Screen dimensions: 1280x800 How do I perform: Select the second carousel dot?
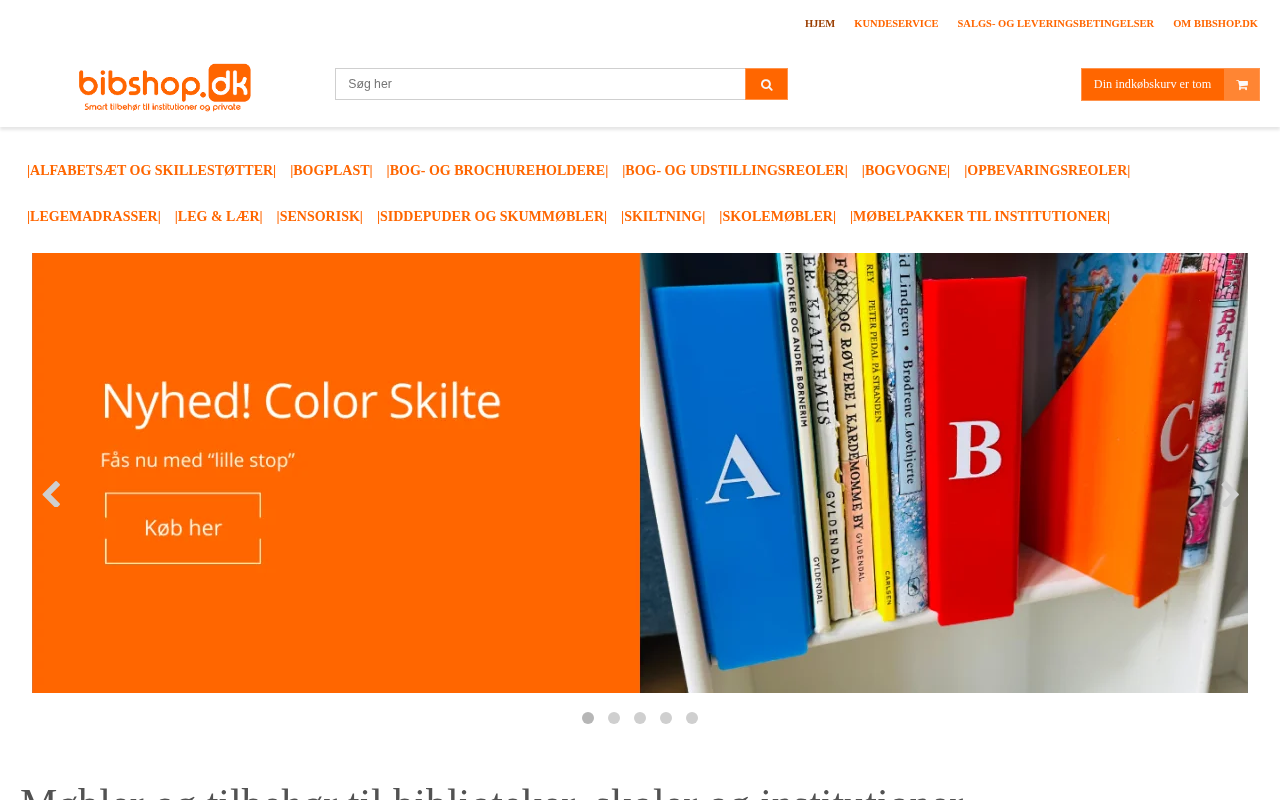[614, 718]
